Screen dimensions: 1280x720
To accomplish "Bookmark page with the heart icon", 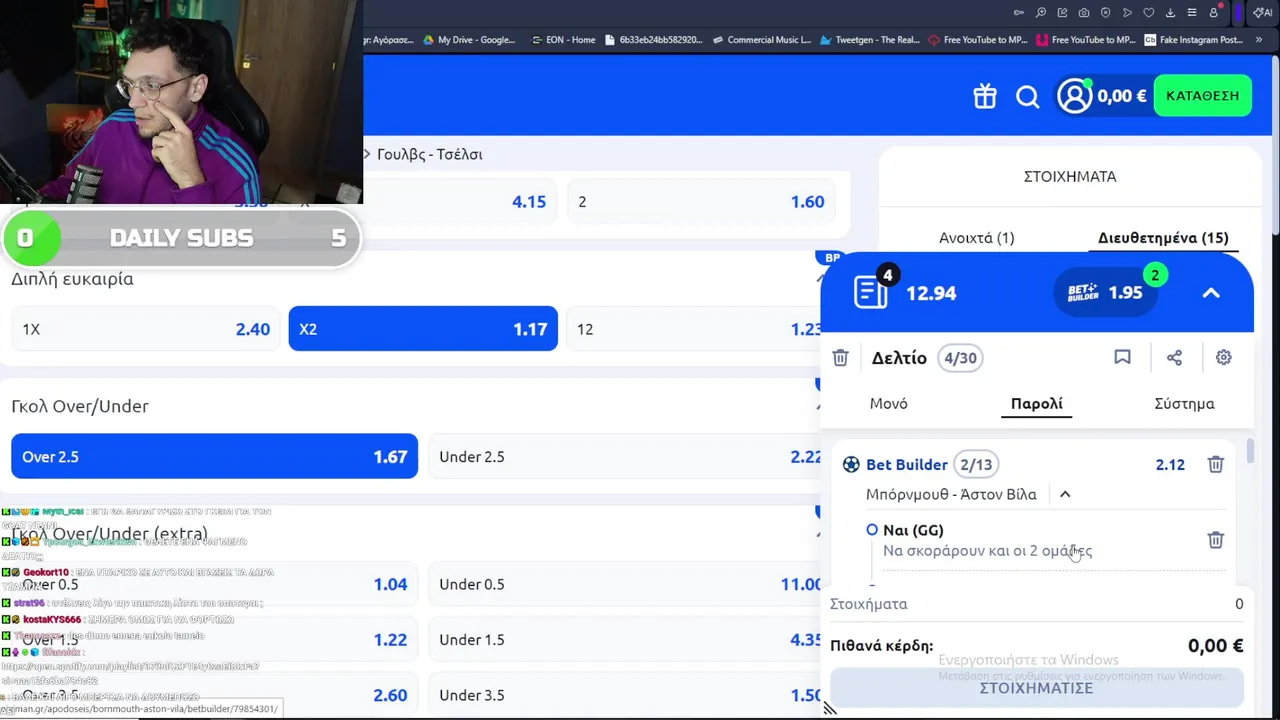I will click(x=1149, y=13).
